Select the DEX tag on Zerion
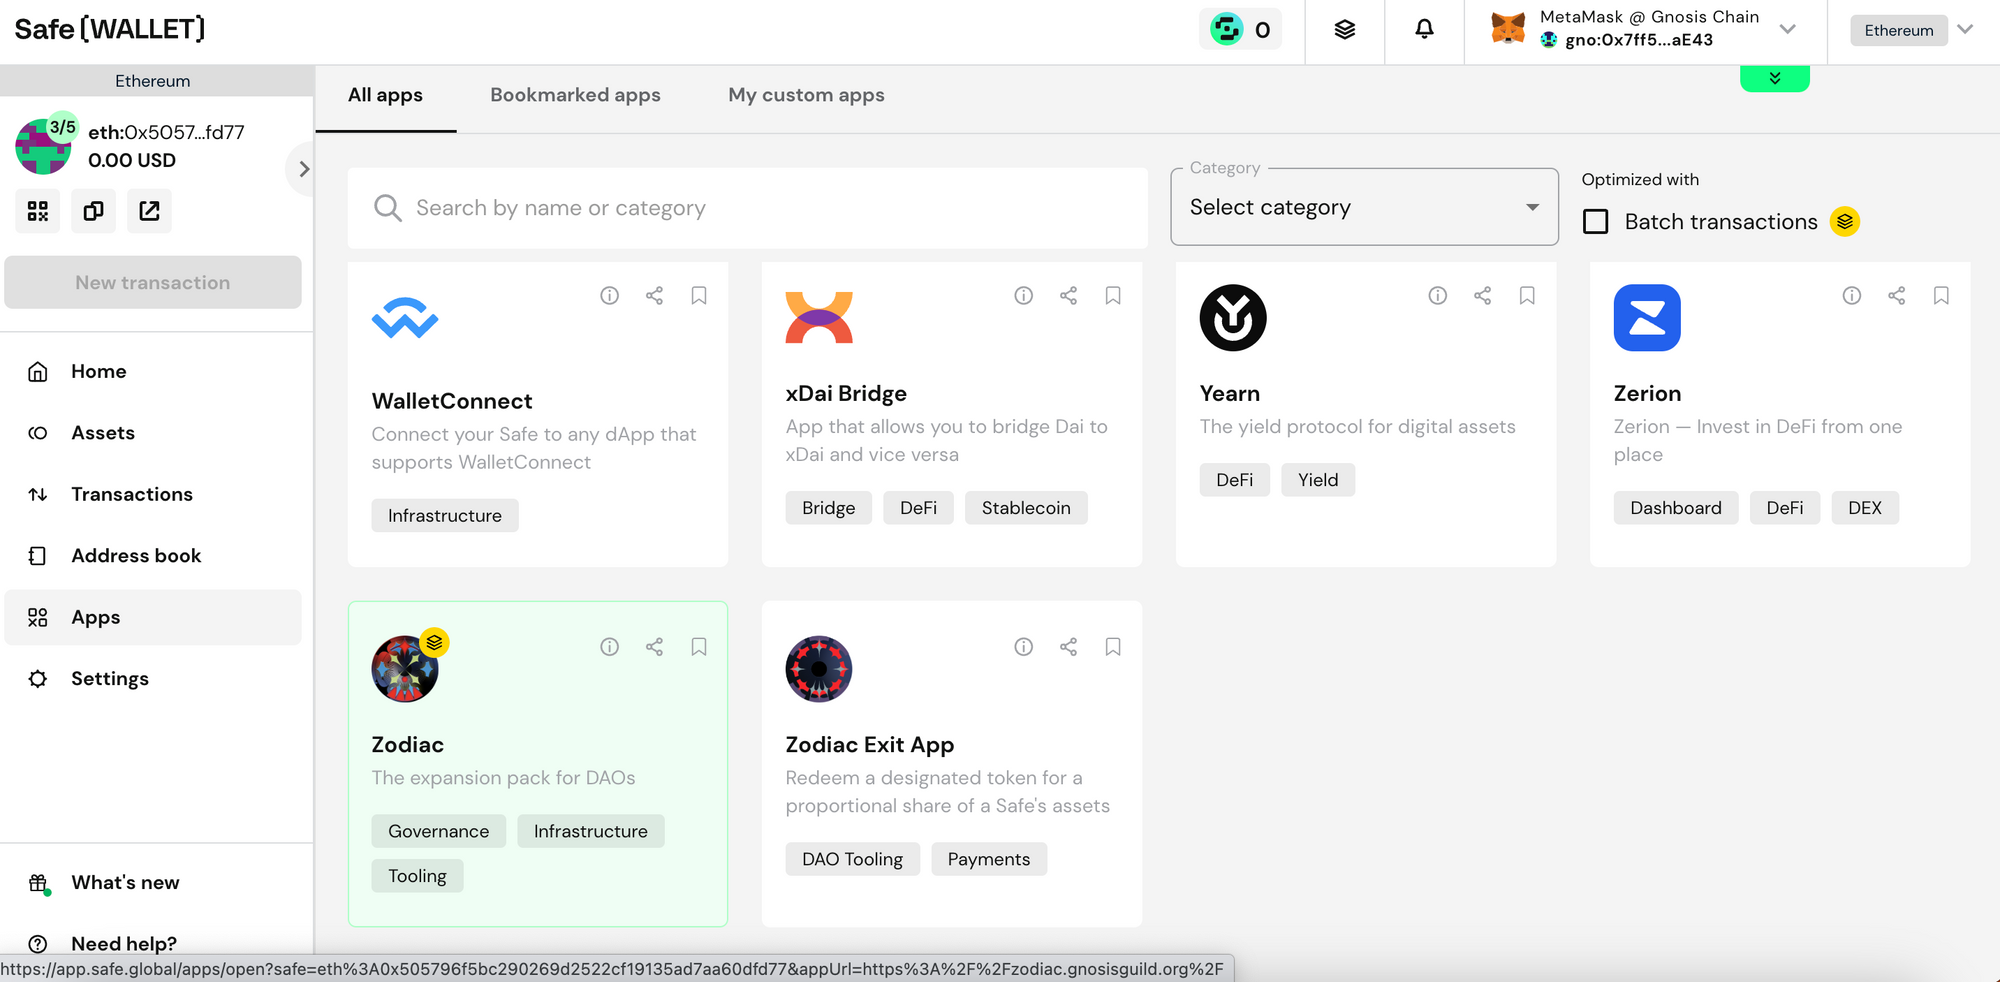The height and width of the screenshot is (982, 2000). tap(1865, 508)
